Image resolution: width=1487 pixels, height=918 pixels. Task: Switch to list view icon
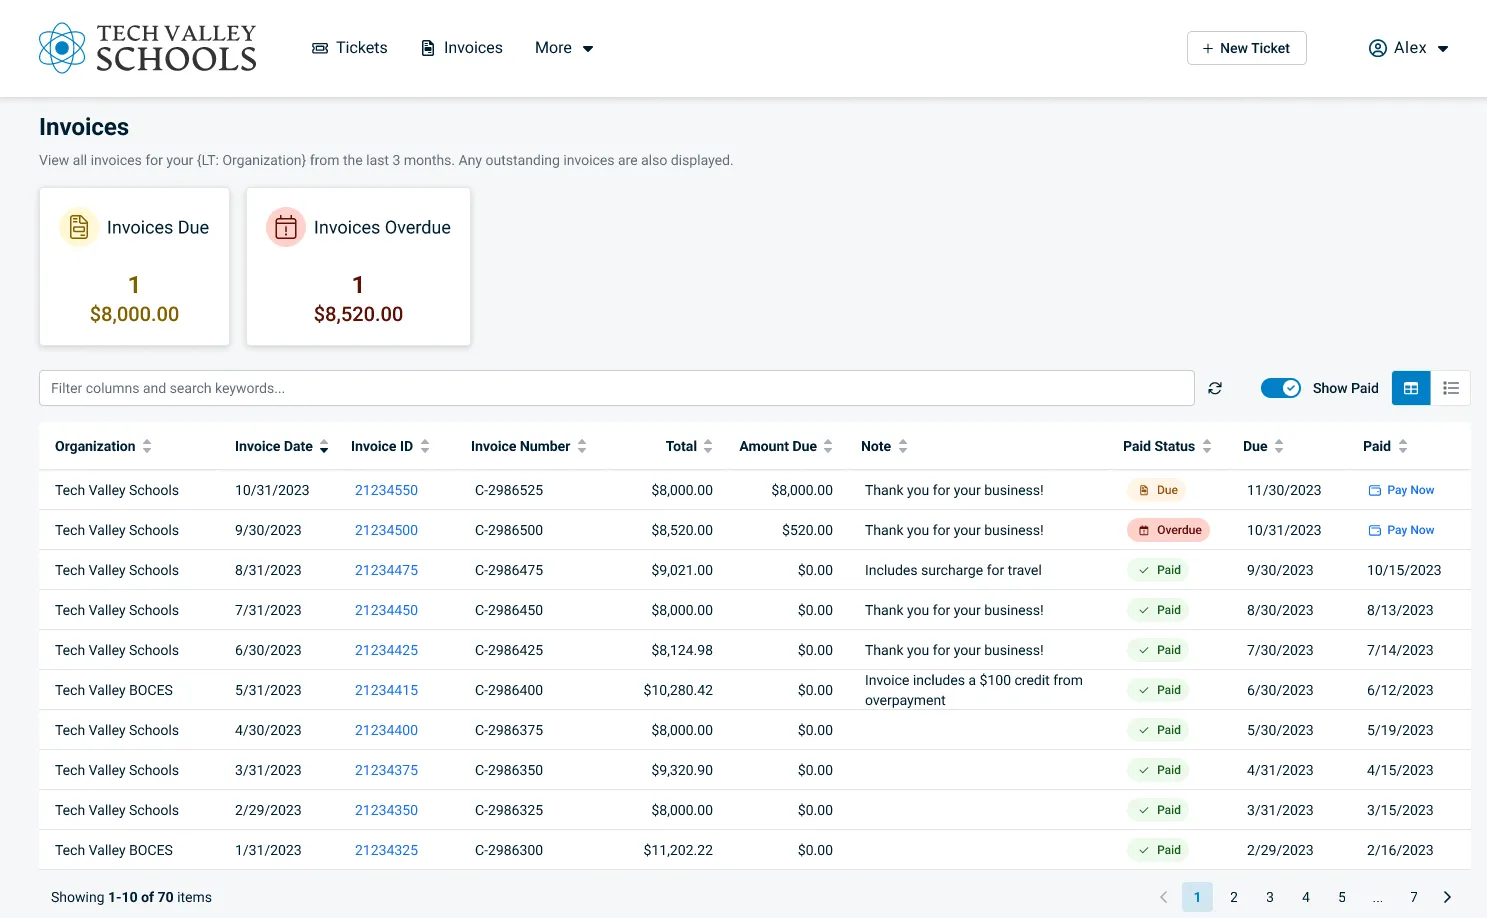[x=1451, y=388]
